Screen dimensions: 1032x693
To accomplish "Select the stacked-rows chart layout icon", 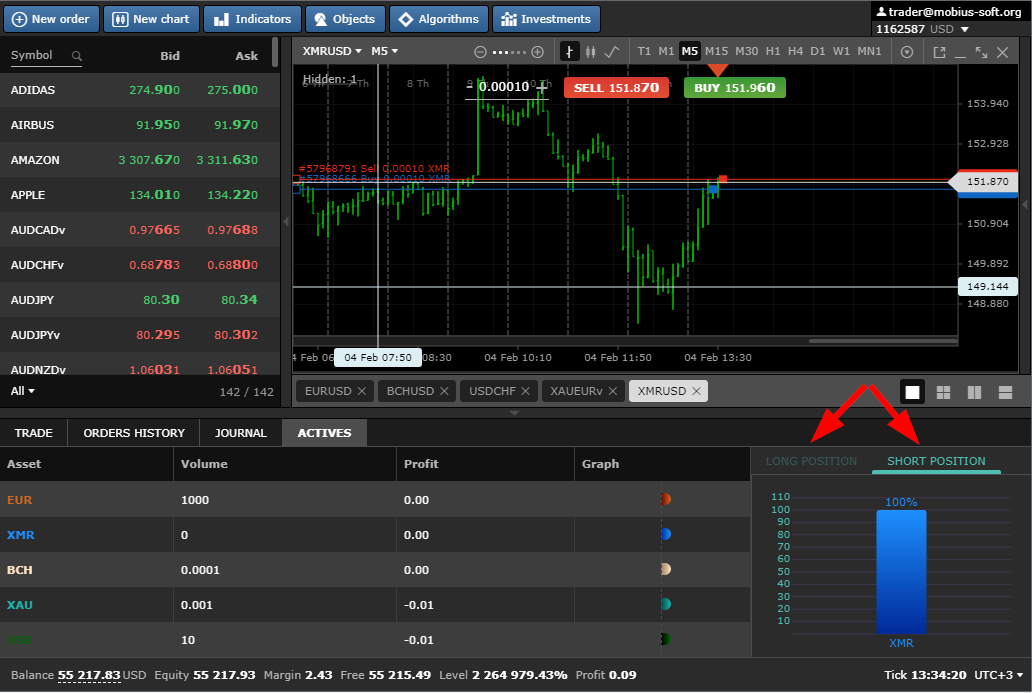I will click(x=1005, y=392).
